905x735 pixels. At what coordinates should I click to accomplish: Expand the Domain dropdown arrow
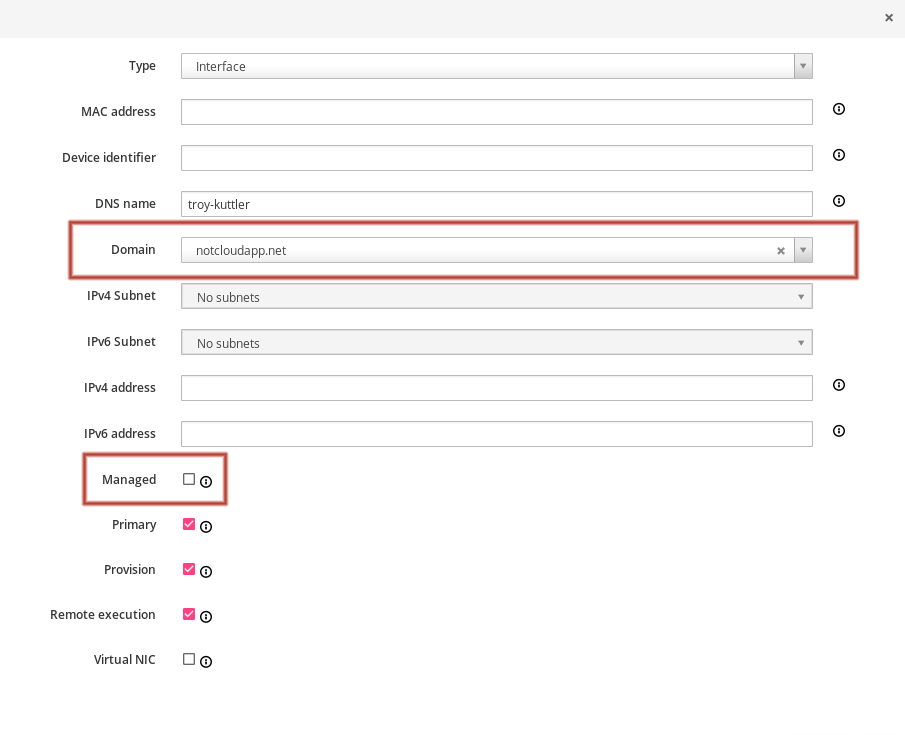click(x=803, y=250)
